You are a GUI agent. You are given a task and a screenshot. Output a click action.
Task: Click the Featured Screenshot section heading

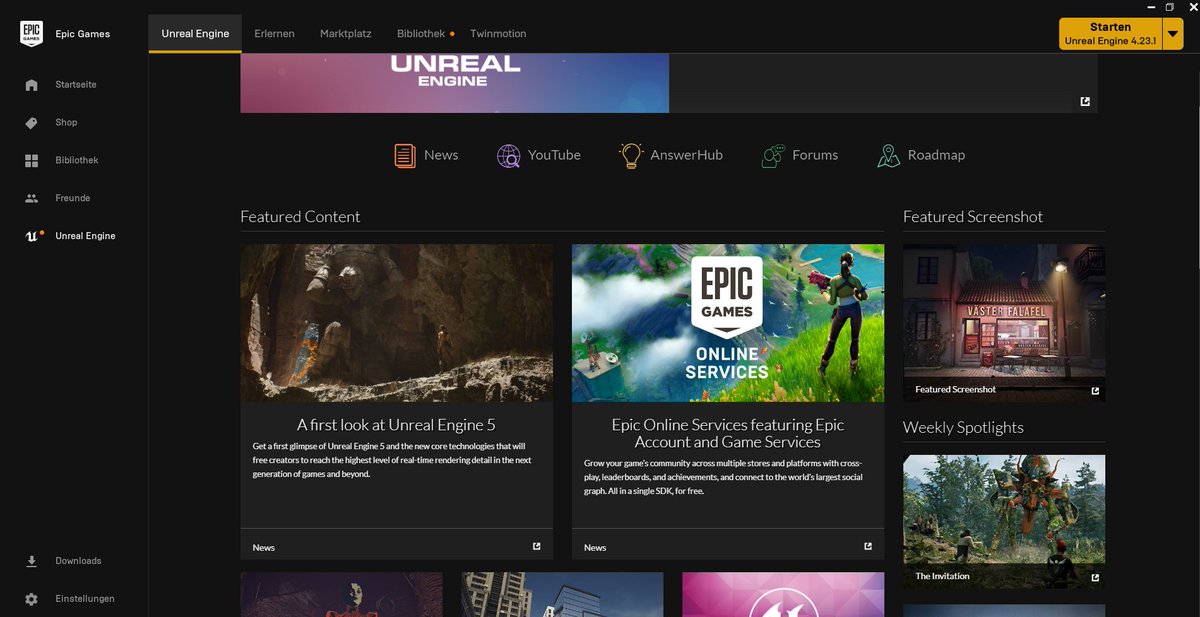coord(973,217)
